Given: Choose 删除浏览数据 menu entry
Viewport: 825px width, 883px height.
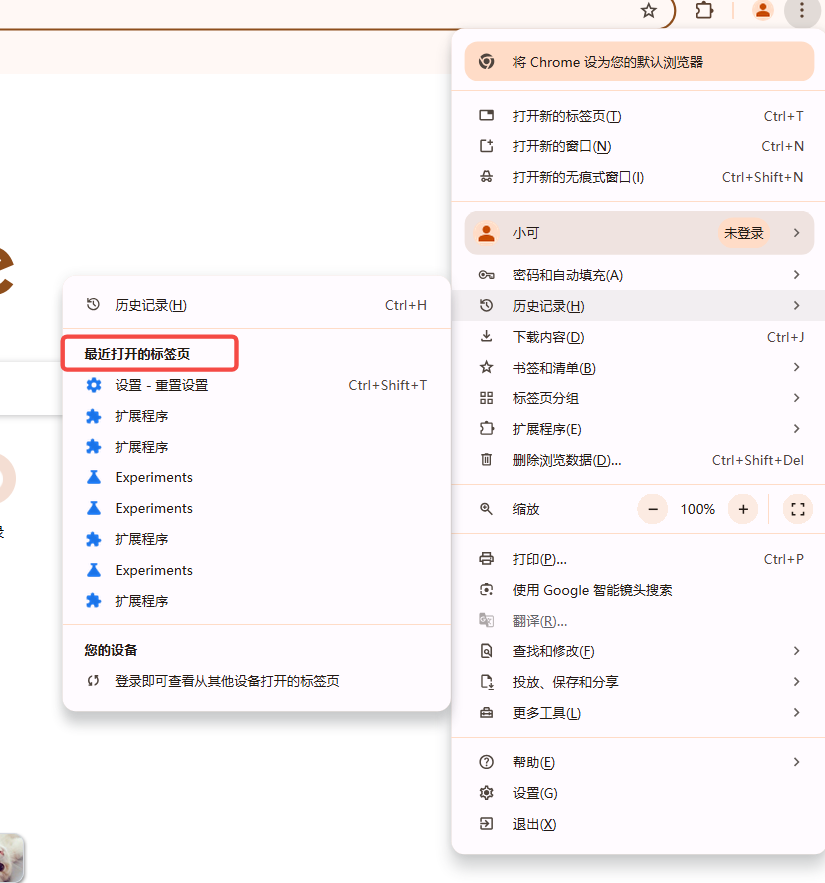Looking at the screenshot, I should pyautogui.click(x=639, y=460).
